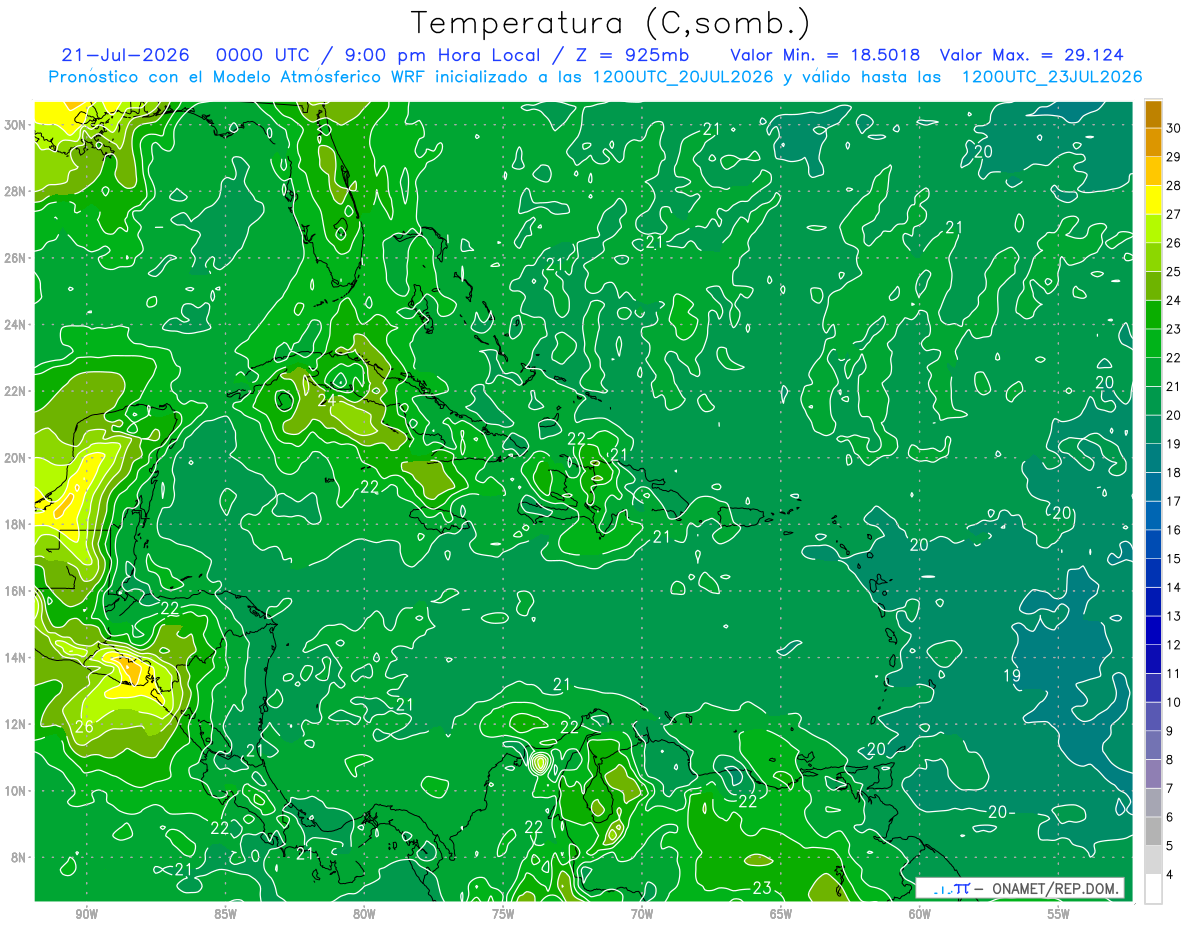Click the "10N" latitude axis label
This screenshot has width=1200, height=927.
pos(15,791)
